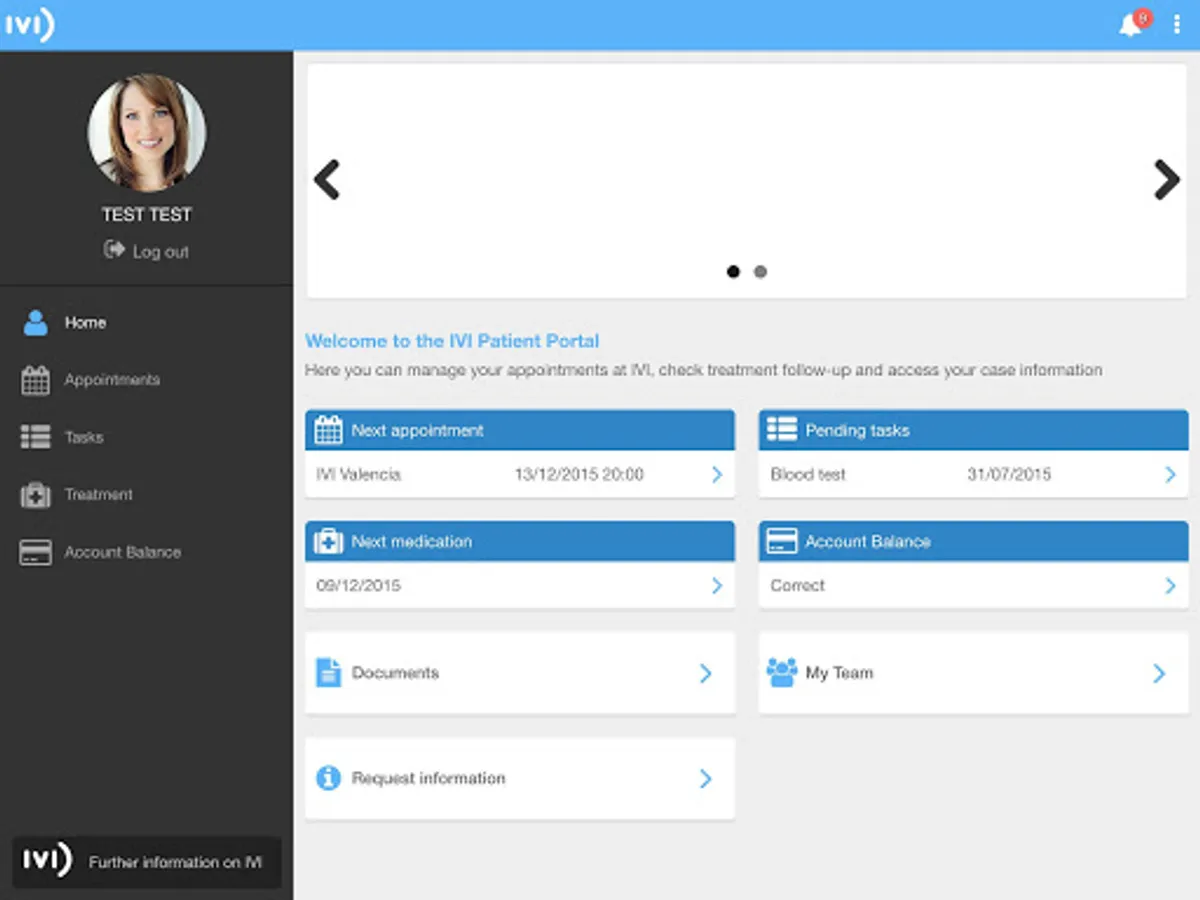Expand the Next appointment details chevron
Screen dimensions: 1200x900
tap(716, 475)
